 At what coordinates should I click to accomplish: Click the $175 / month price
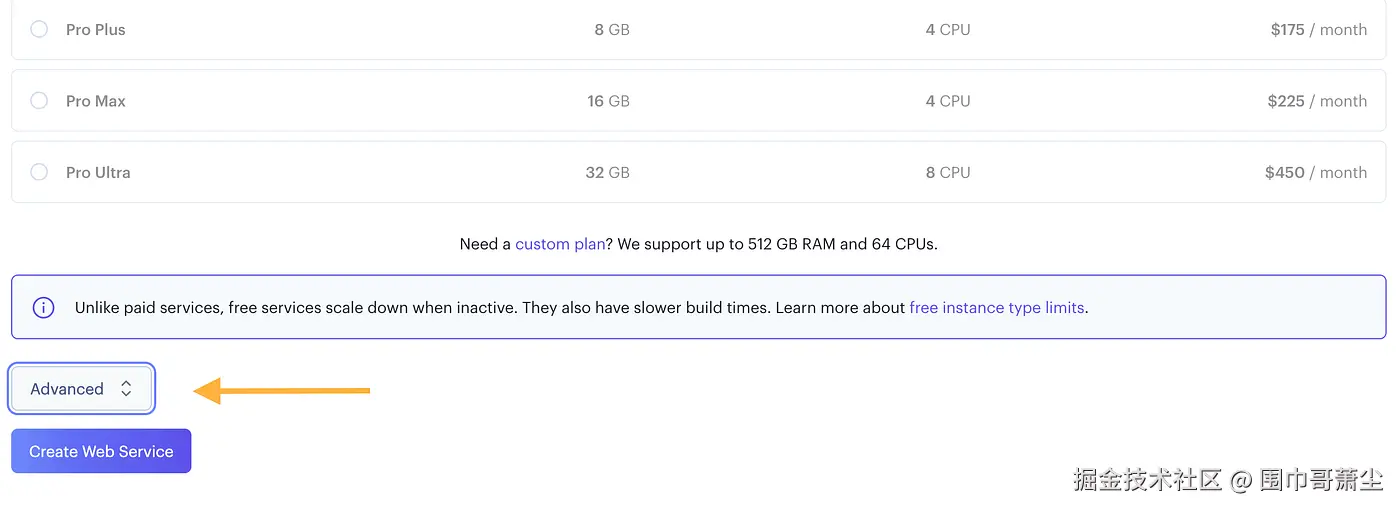point(1318,30)
